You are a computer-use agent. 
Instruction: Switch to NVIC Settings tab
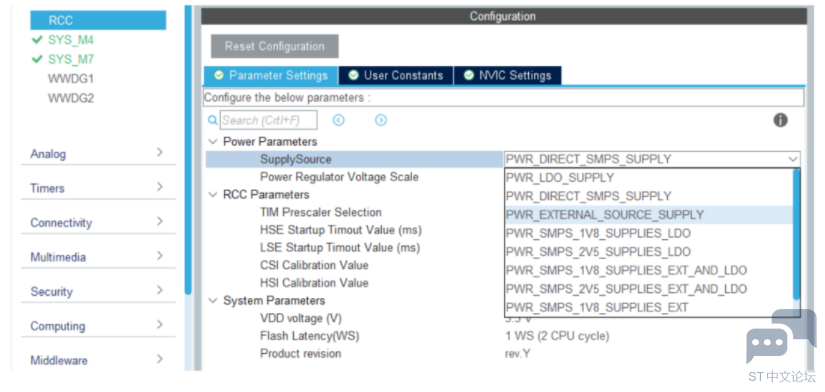507,76
